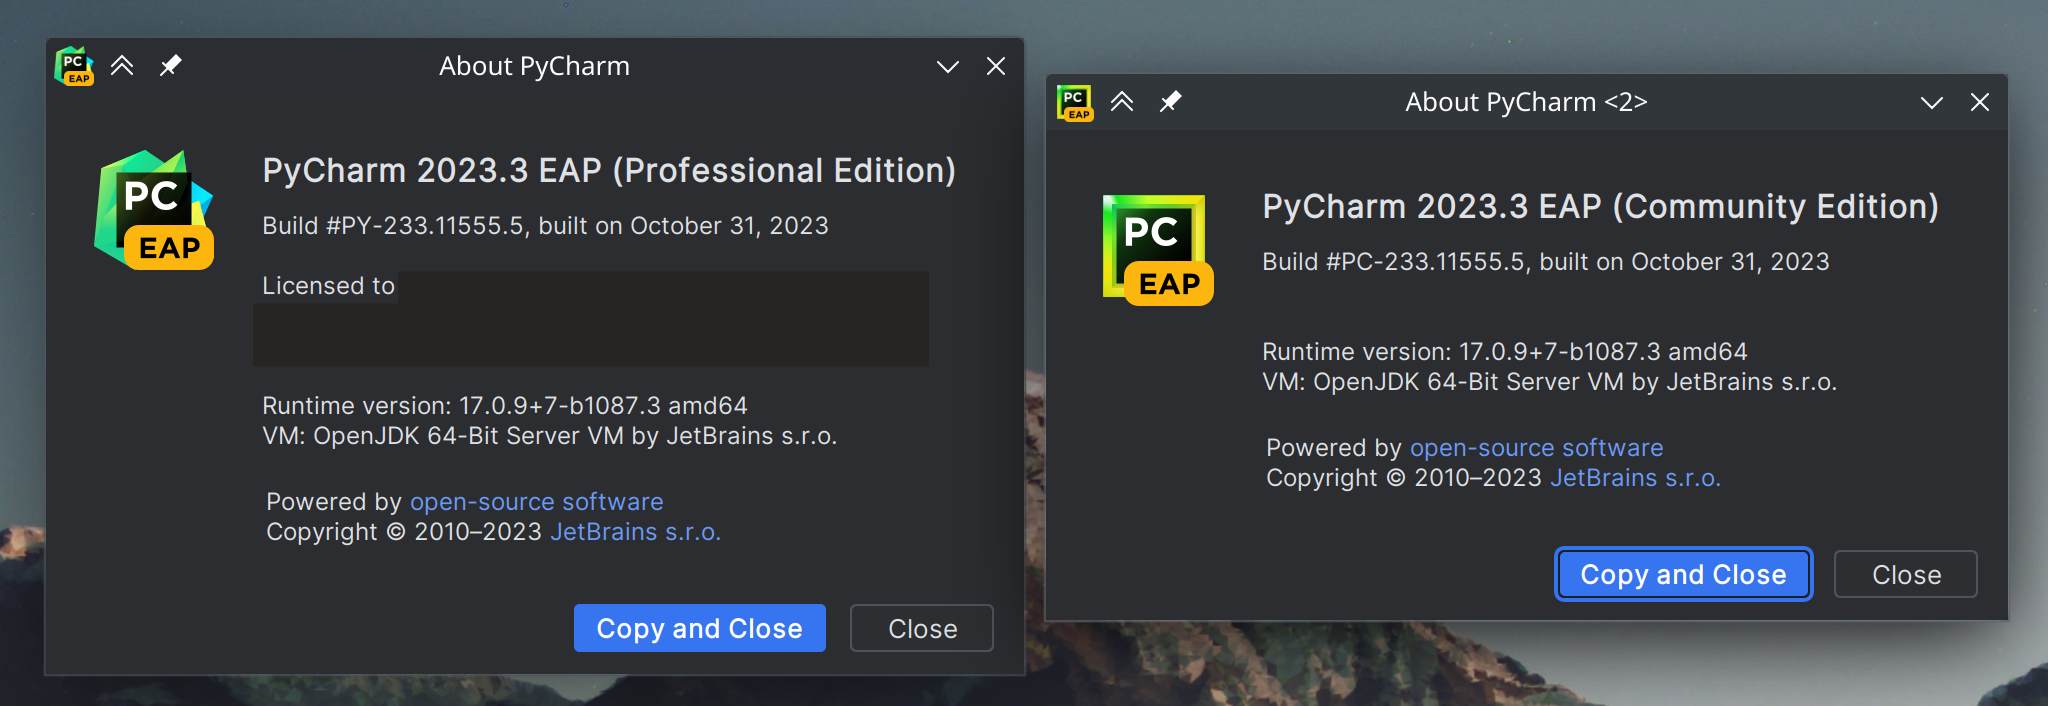Click build text '#PC-233.11555.5' line
2048x706 pixels.
pos(1546,262)
